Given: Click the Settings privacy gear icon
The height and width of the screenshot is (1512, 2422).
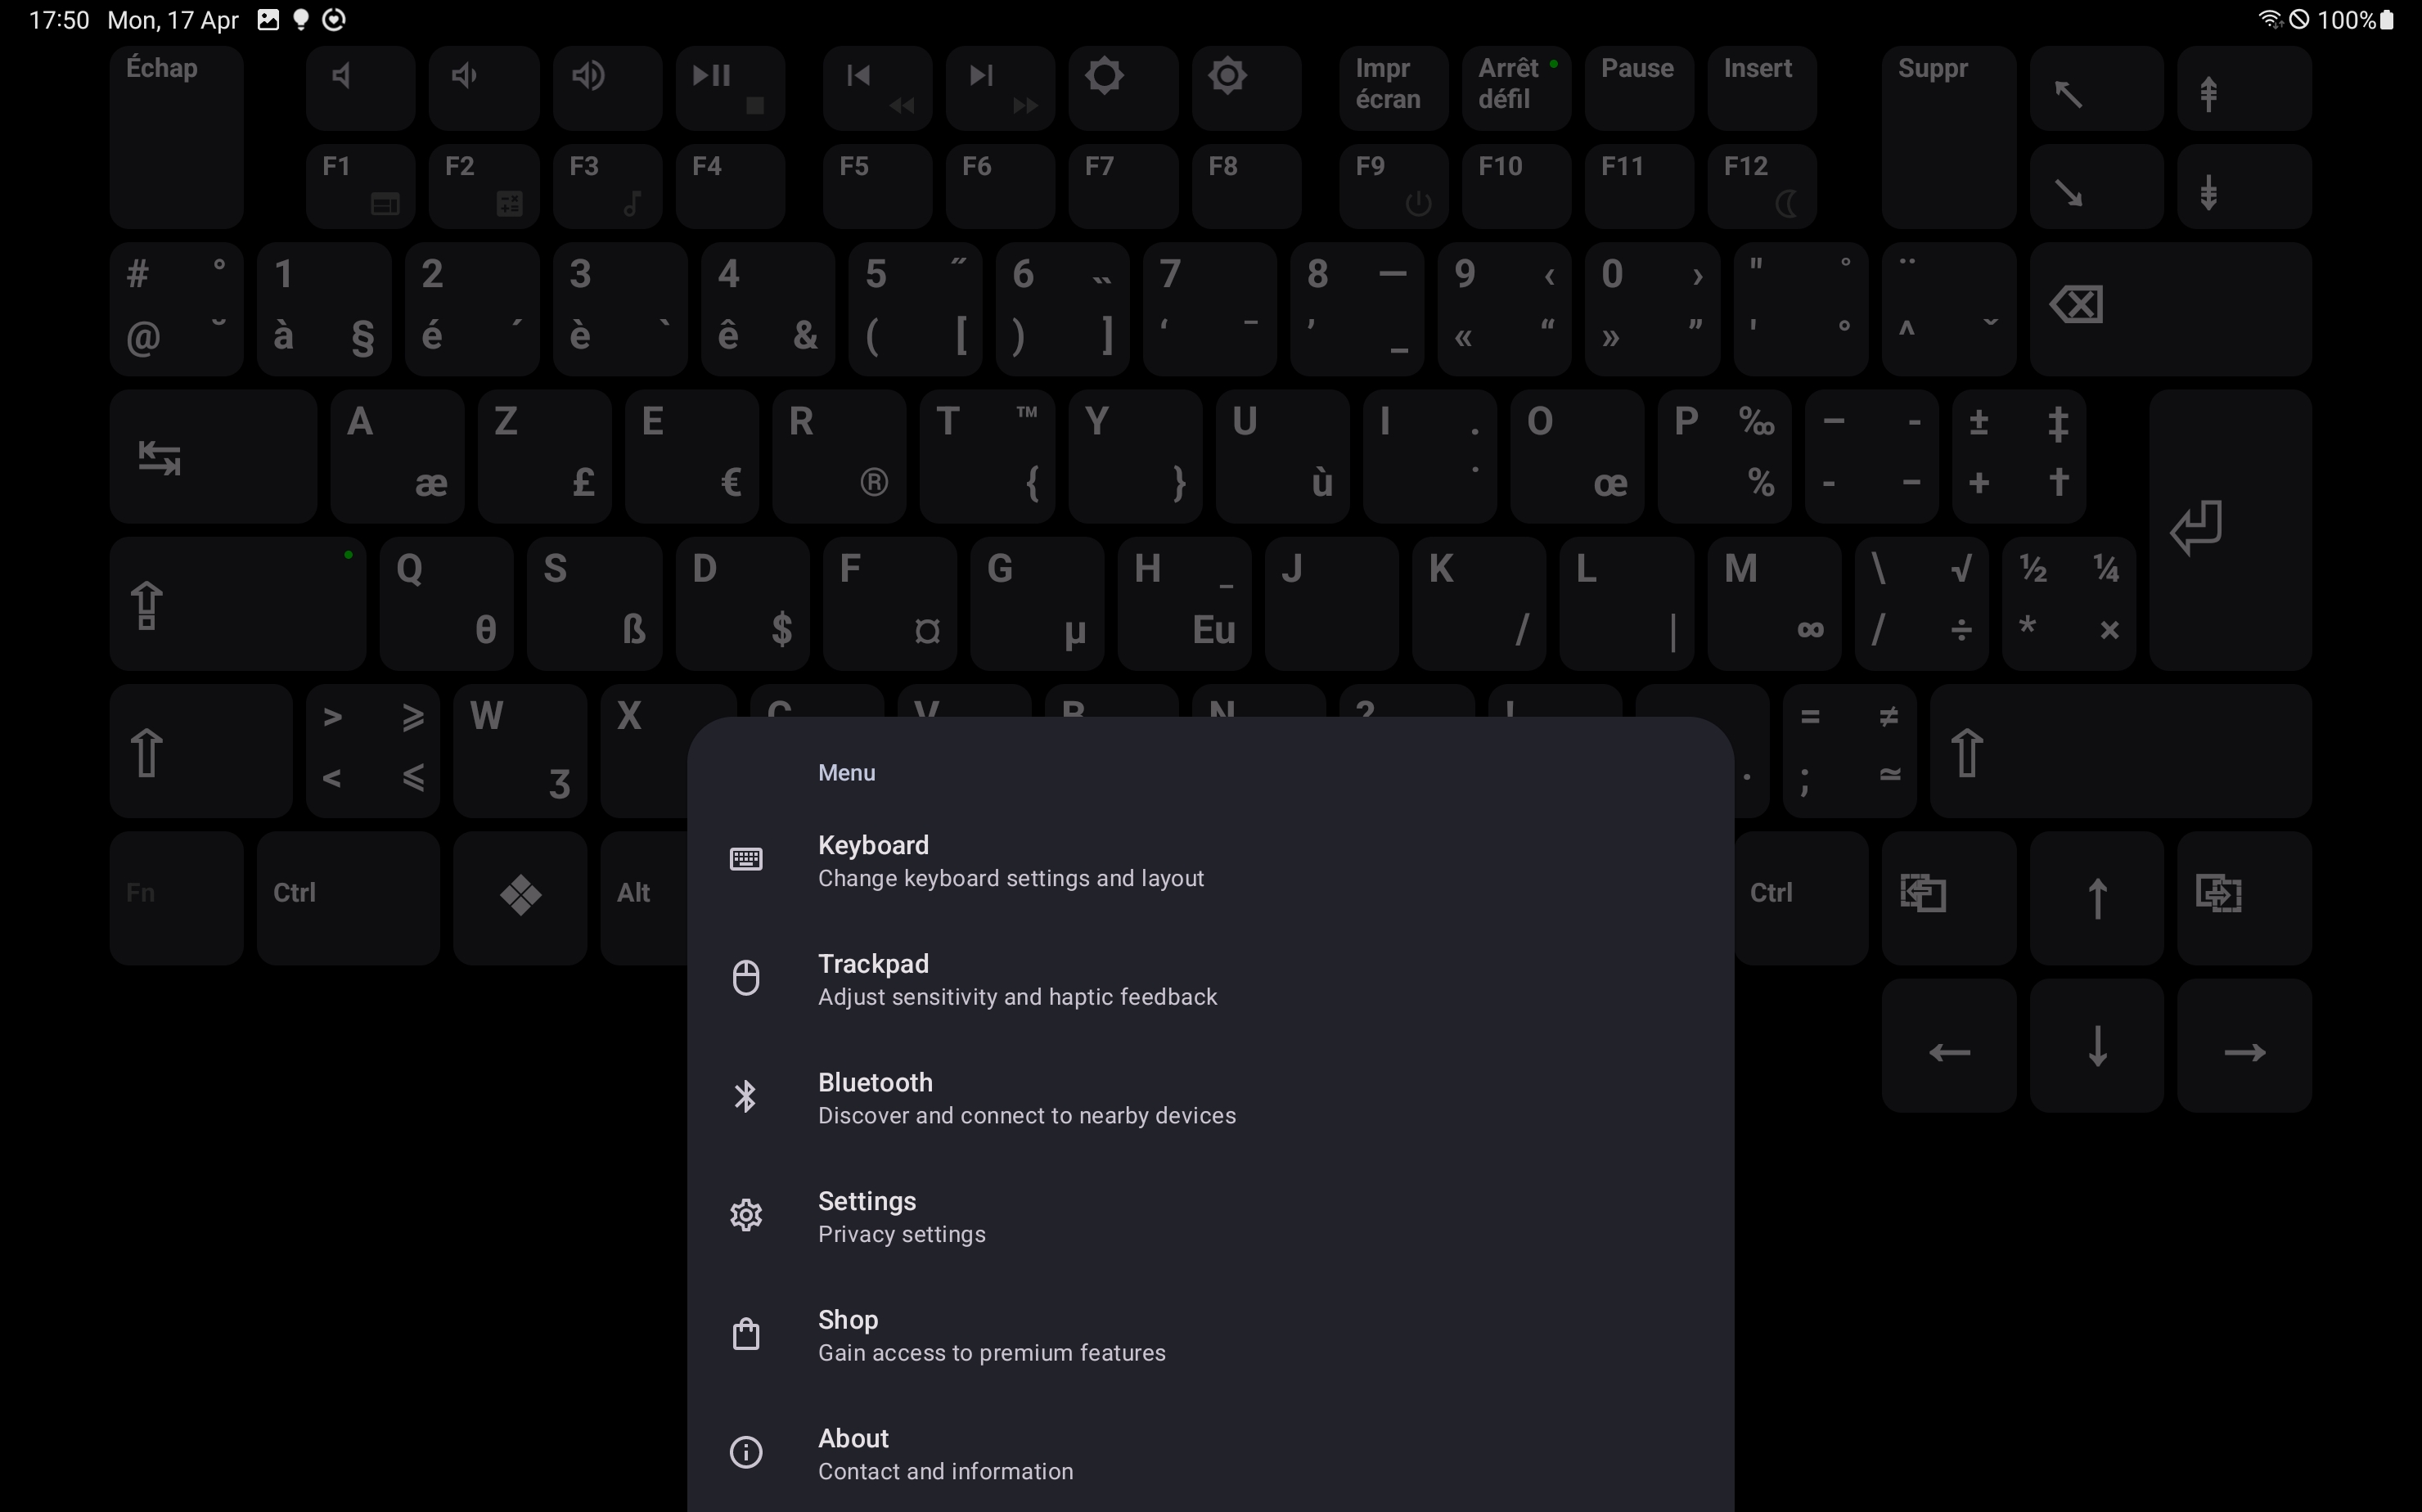Looking at the screenshot, I should pos(745,1214).
